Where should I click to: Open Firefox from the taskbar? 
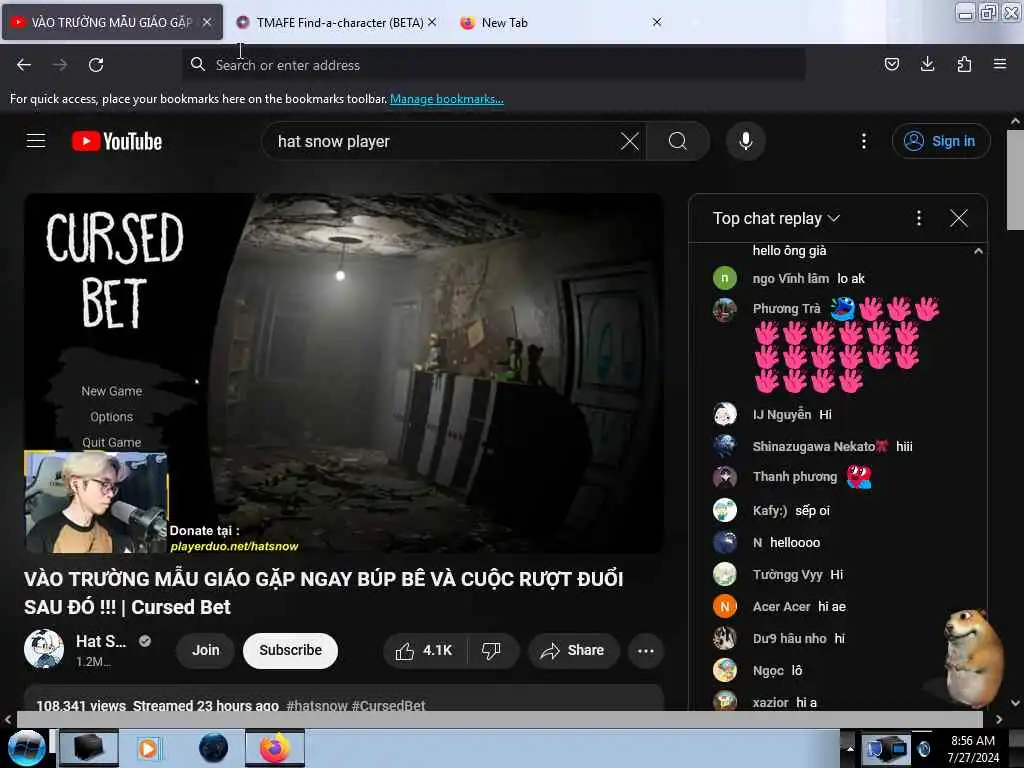pos(275,748)
